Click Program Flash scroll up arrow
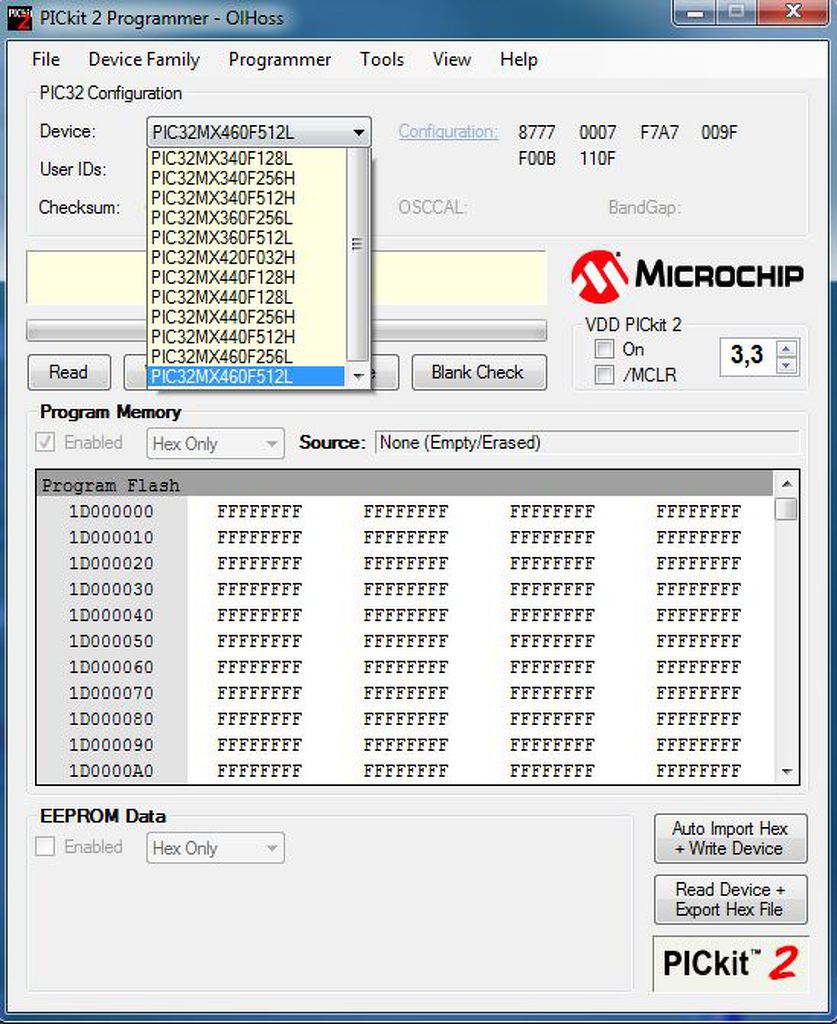837x1024 pixels. [787, 484]
